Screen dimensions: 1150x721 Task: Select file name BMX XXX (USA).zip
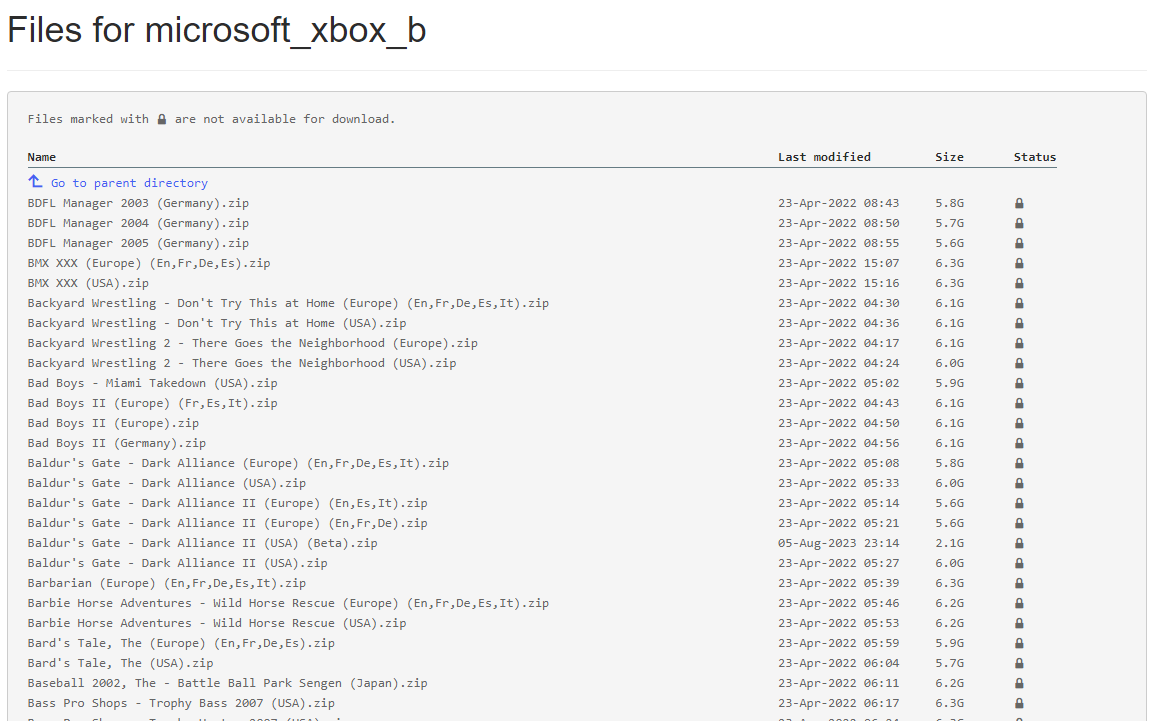pos(89,283)
